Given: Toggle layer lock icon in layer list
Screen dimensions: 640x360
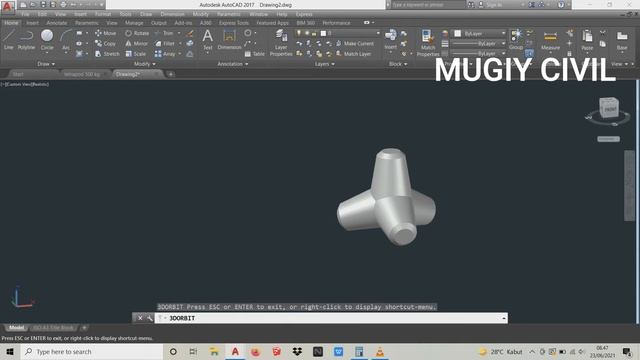Looking at the screenshot, I should pos(314,33).
